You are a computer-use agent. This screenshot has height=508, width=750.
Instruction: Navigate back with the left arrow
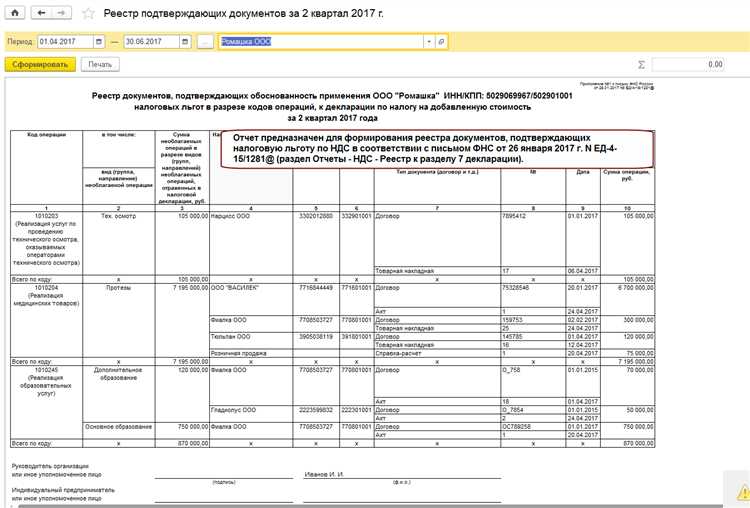pos(42,13)
